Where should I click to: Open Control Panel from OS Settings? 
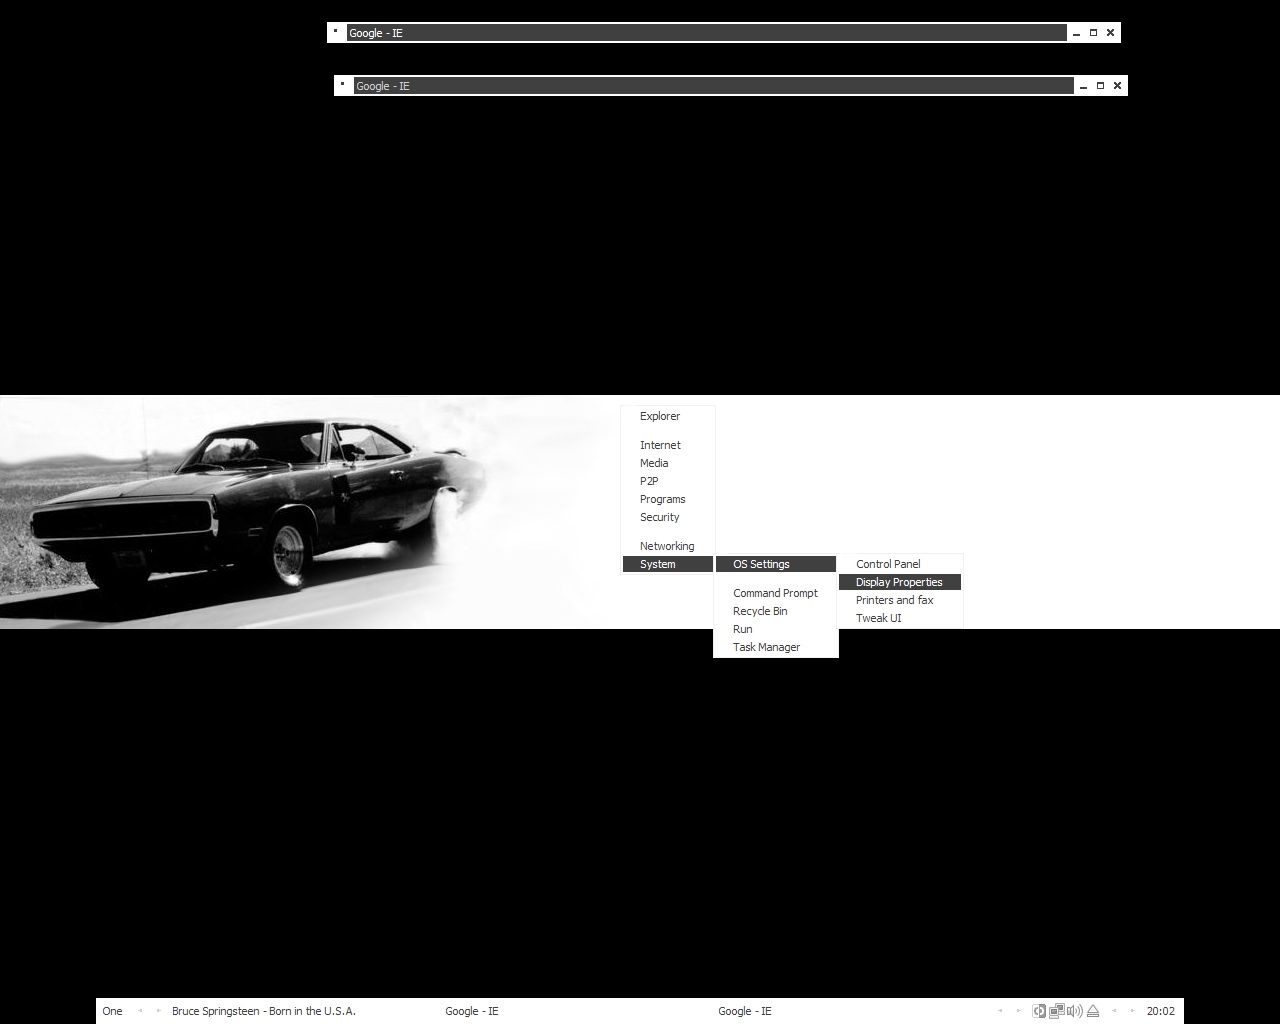click(x=900, y=564)
